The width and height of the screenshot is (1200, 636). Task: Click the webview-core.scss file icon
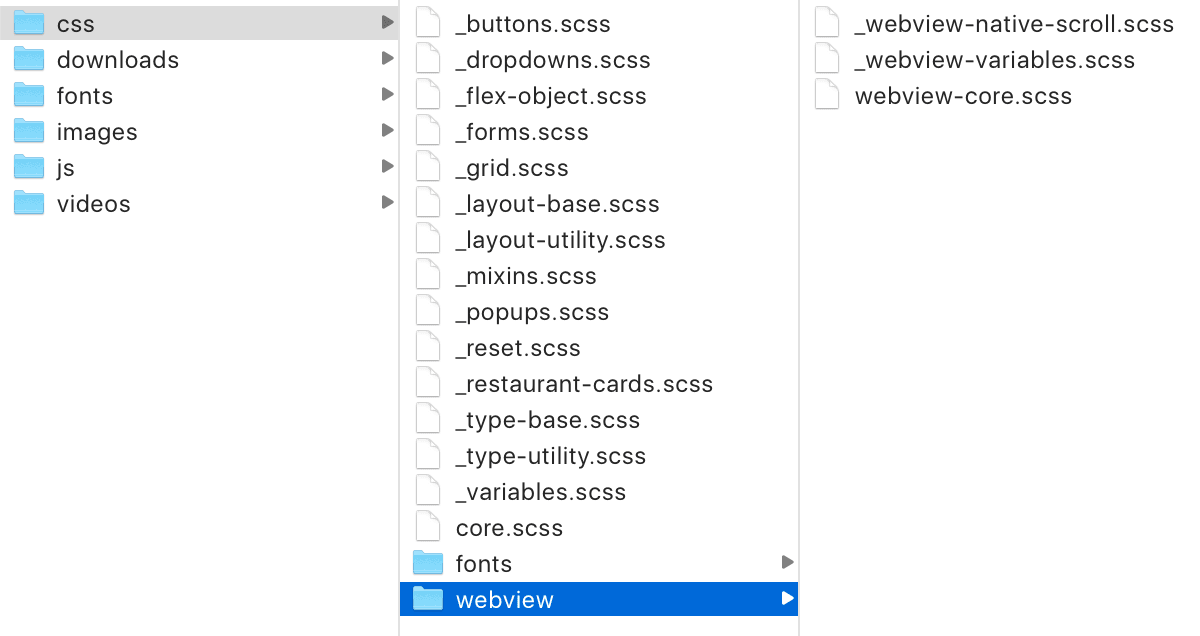tap(827, 96)
